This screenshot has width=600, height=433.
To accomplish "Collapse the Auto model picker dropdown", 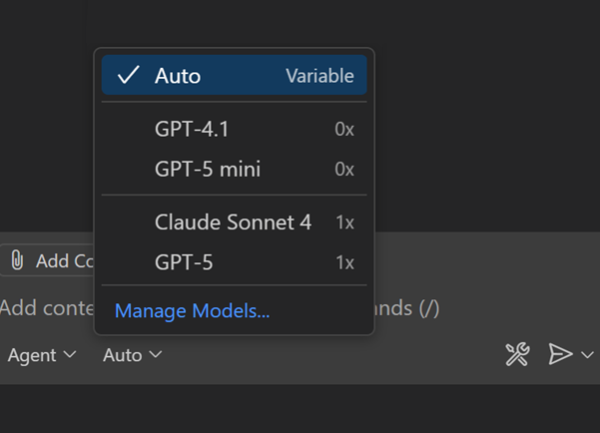I will click(x=132, y=355).
